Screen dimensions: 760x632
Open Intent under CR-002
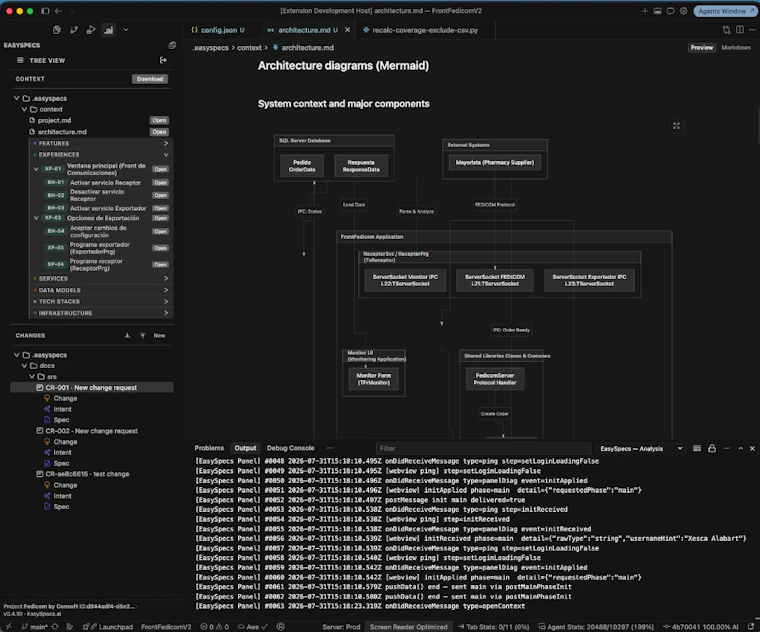point(63,453)
